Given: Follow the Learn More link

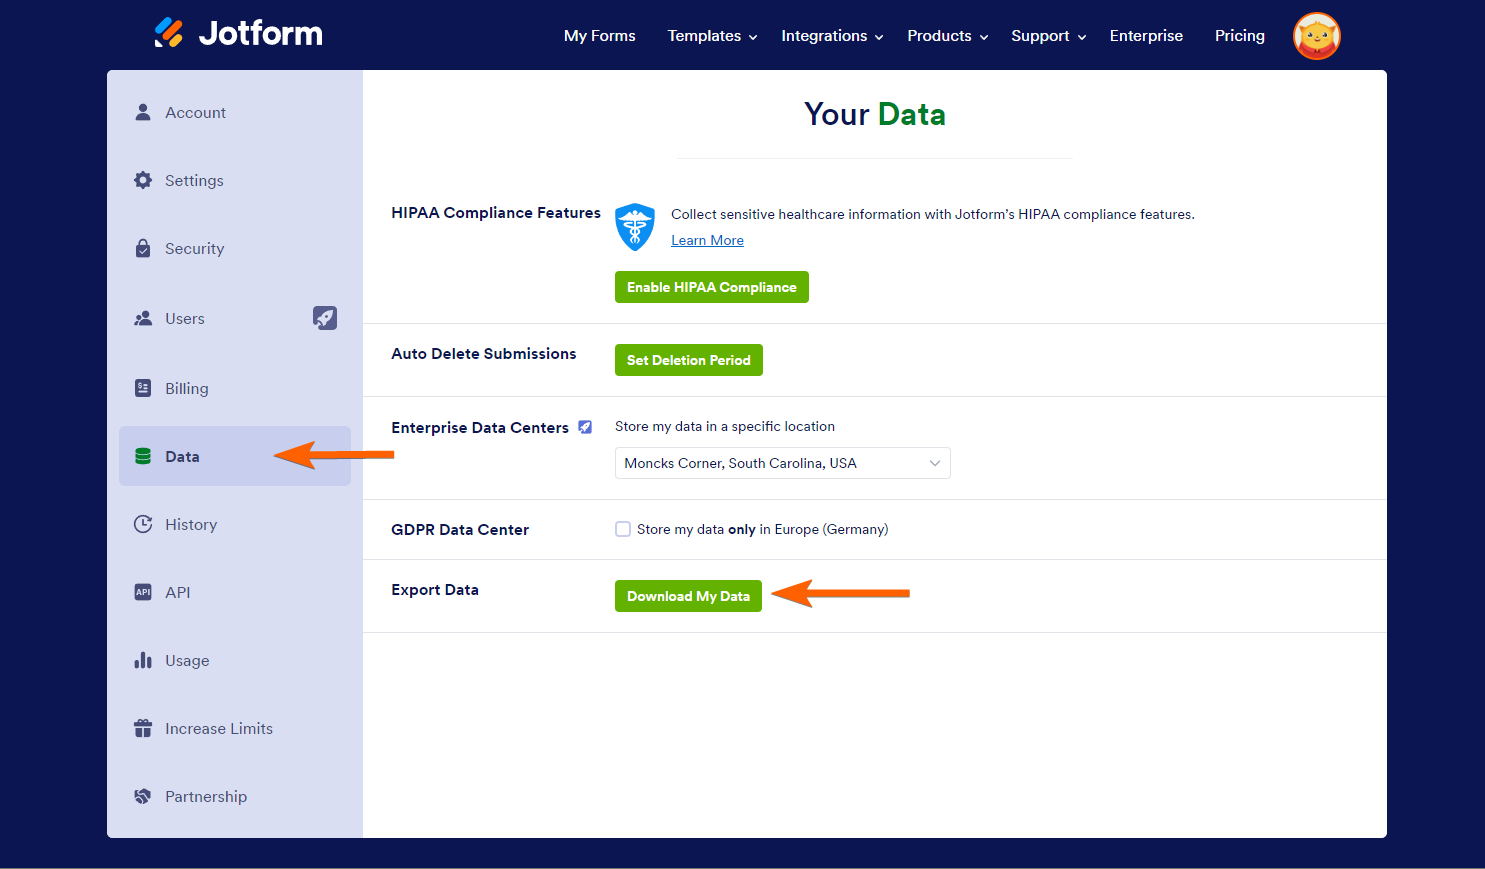Looking at the screenshot, I should (707, 240).
